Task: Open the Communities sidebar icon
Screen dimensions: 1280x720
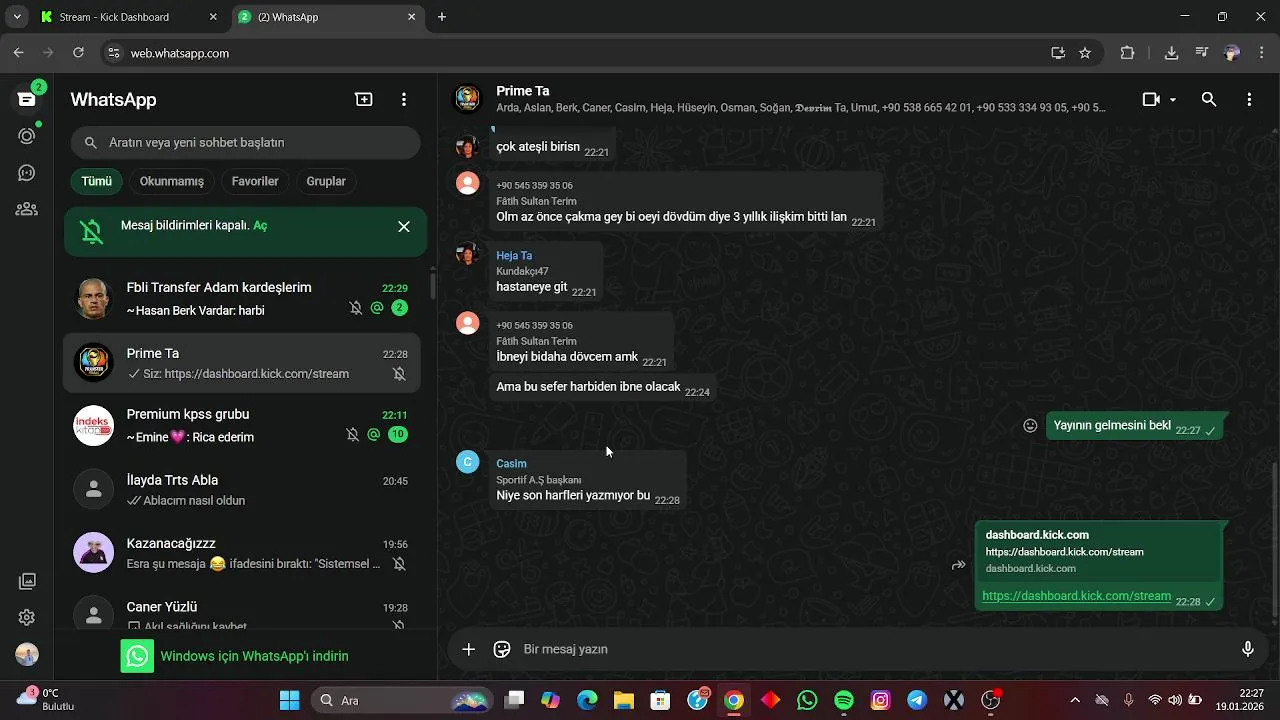Action: pos(27,209)
